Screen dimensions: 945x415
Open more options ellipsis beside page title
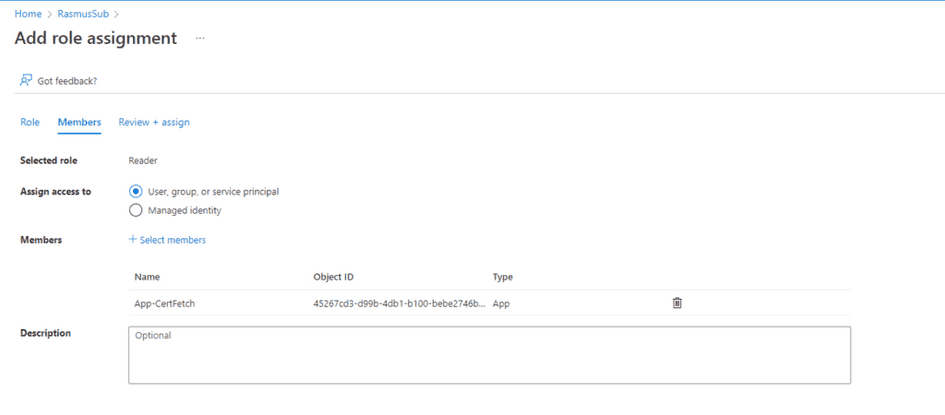tap(200, 39)
